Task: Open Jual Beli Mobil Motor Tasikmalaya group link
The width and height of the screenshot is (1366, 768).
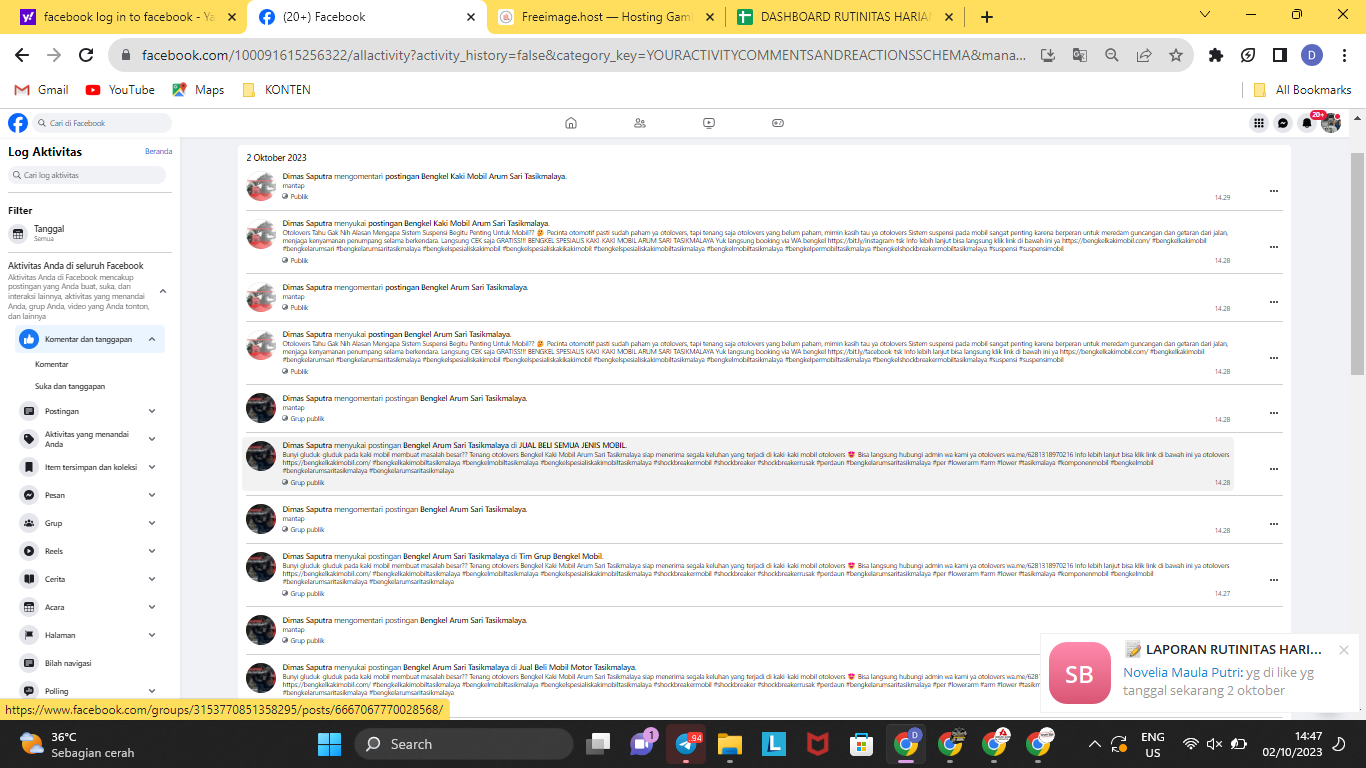Action: click(x=577, y=667)
